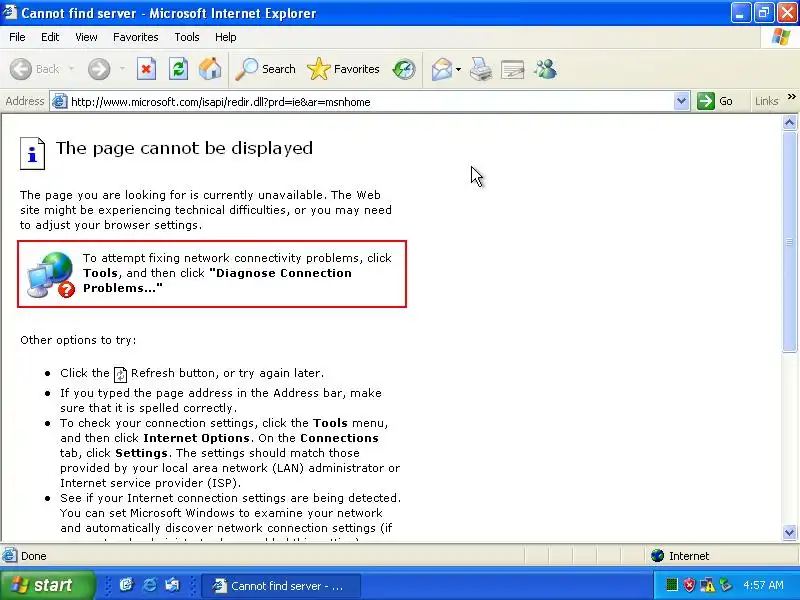Click the page icon in Address bar
Image resolution: width=800 pixels, height=600 pixels.
pos(60,102)
